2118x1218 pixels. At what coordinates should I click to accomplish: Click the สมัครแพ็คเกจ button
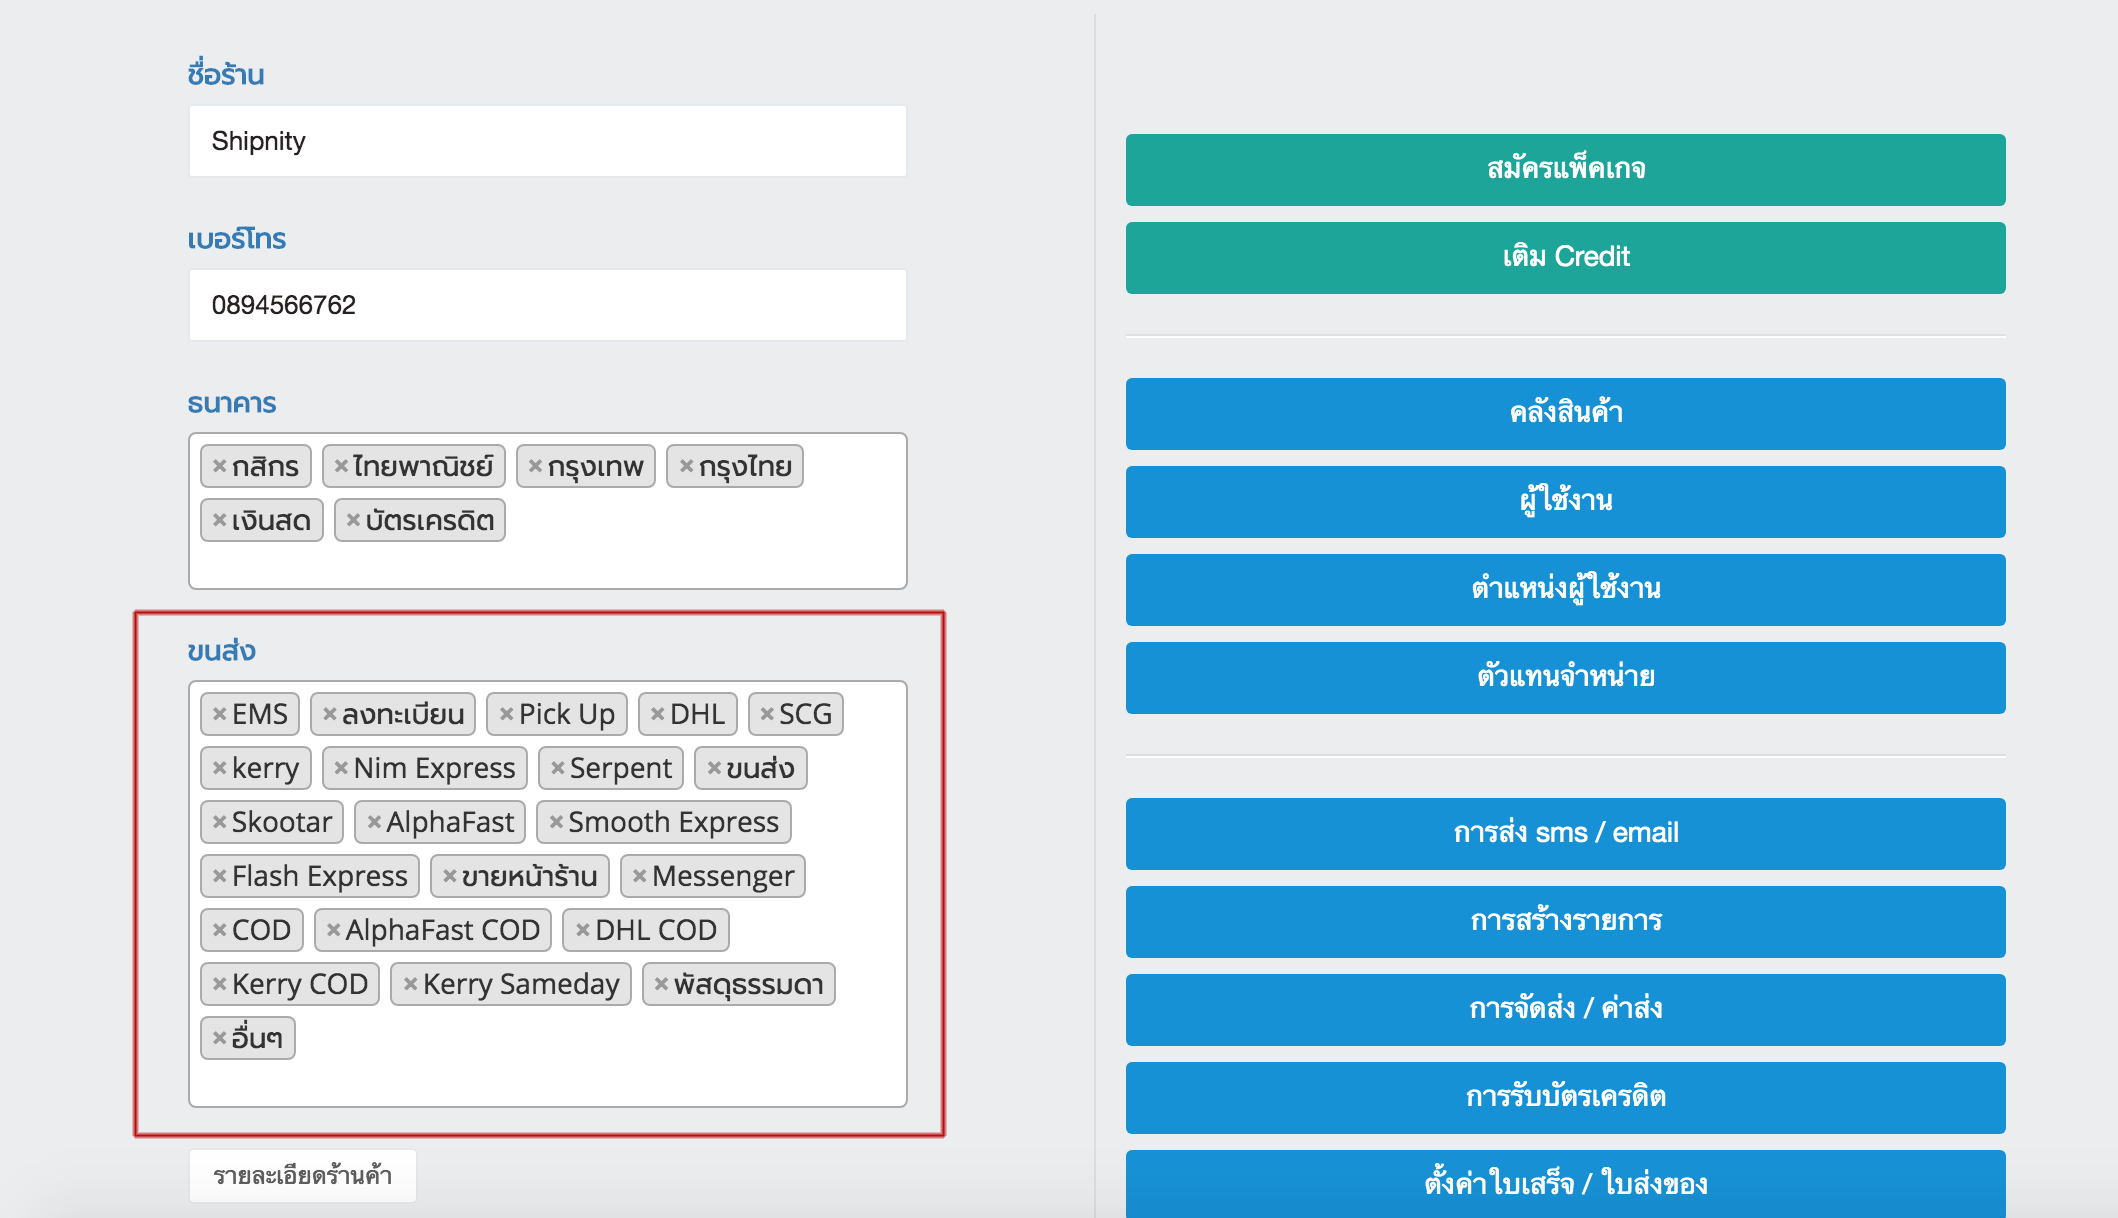(x=1564, y=168)
